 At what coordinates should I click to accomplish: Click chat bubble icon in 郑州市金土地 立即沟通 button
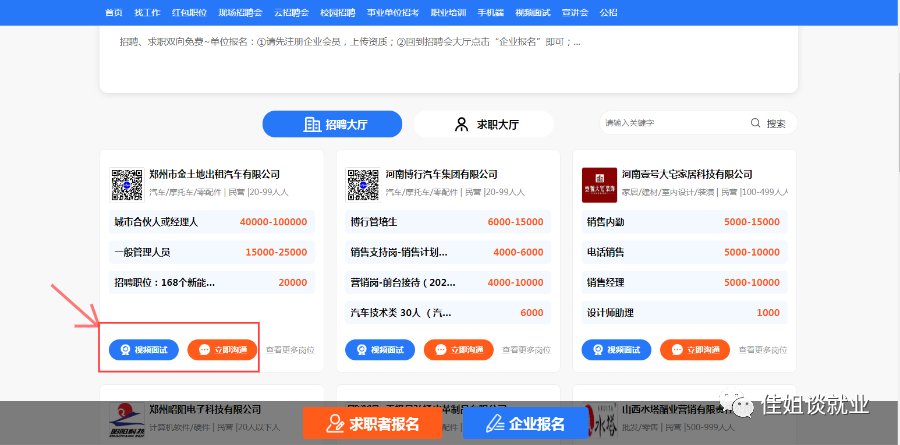(x=204, y=350)
